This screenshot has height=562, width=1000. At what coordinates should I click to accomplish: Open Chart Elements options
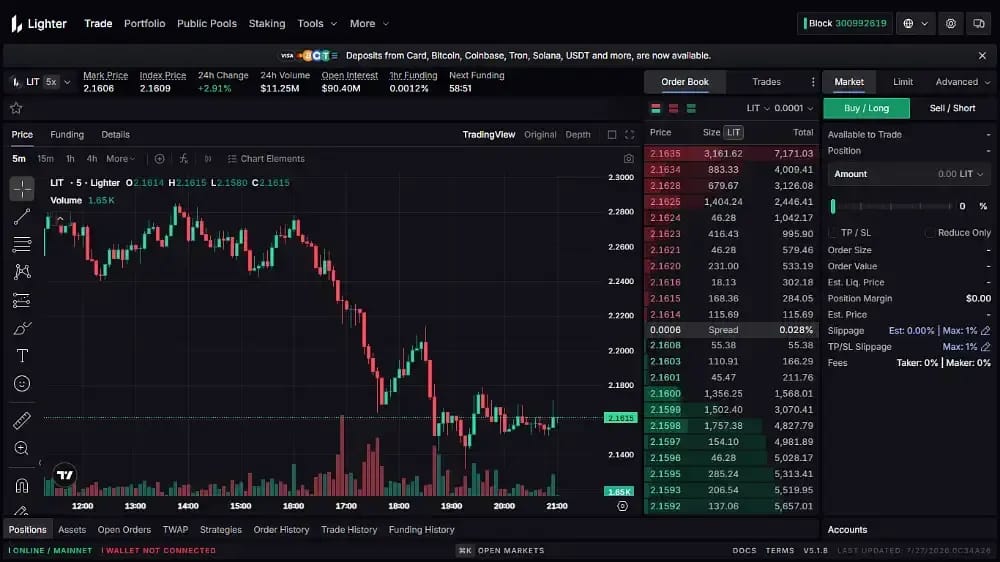pyautogui.click(x=266, y=159)
